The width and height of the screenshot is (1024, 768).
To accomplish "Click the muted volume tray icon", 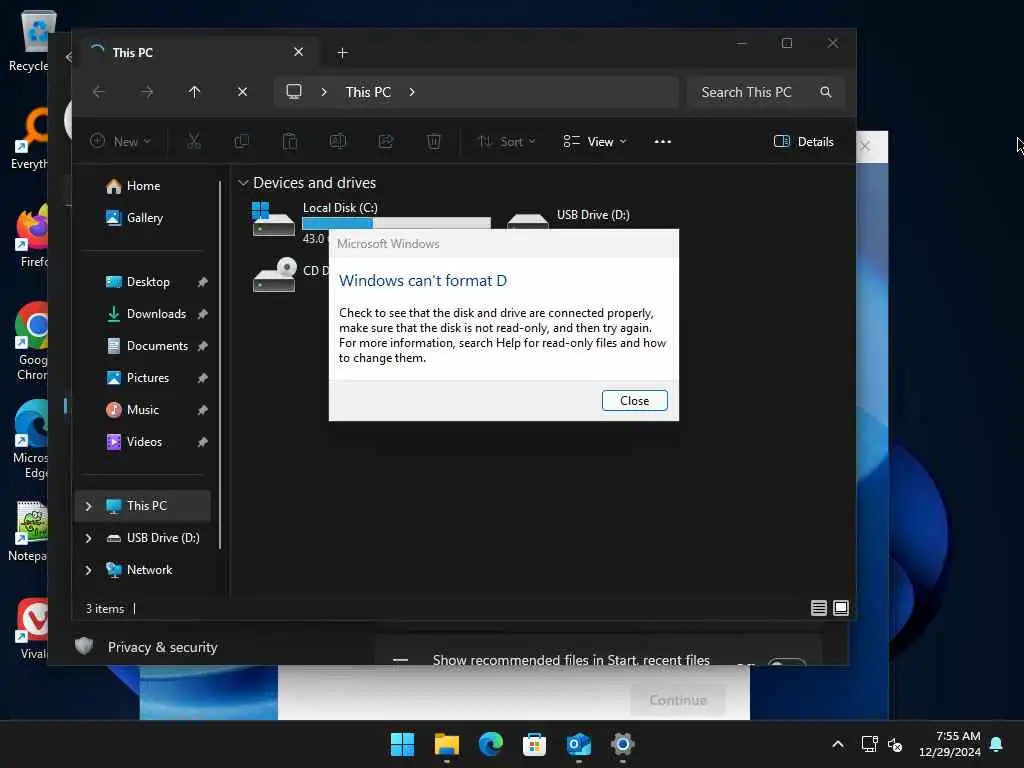I will pos(895,744).
